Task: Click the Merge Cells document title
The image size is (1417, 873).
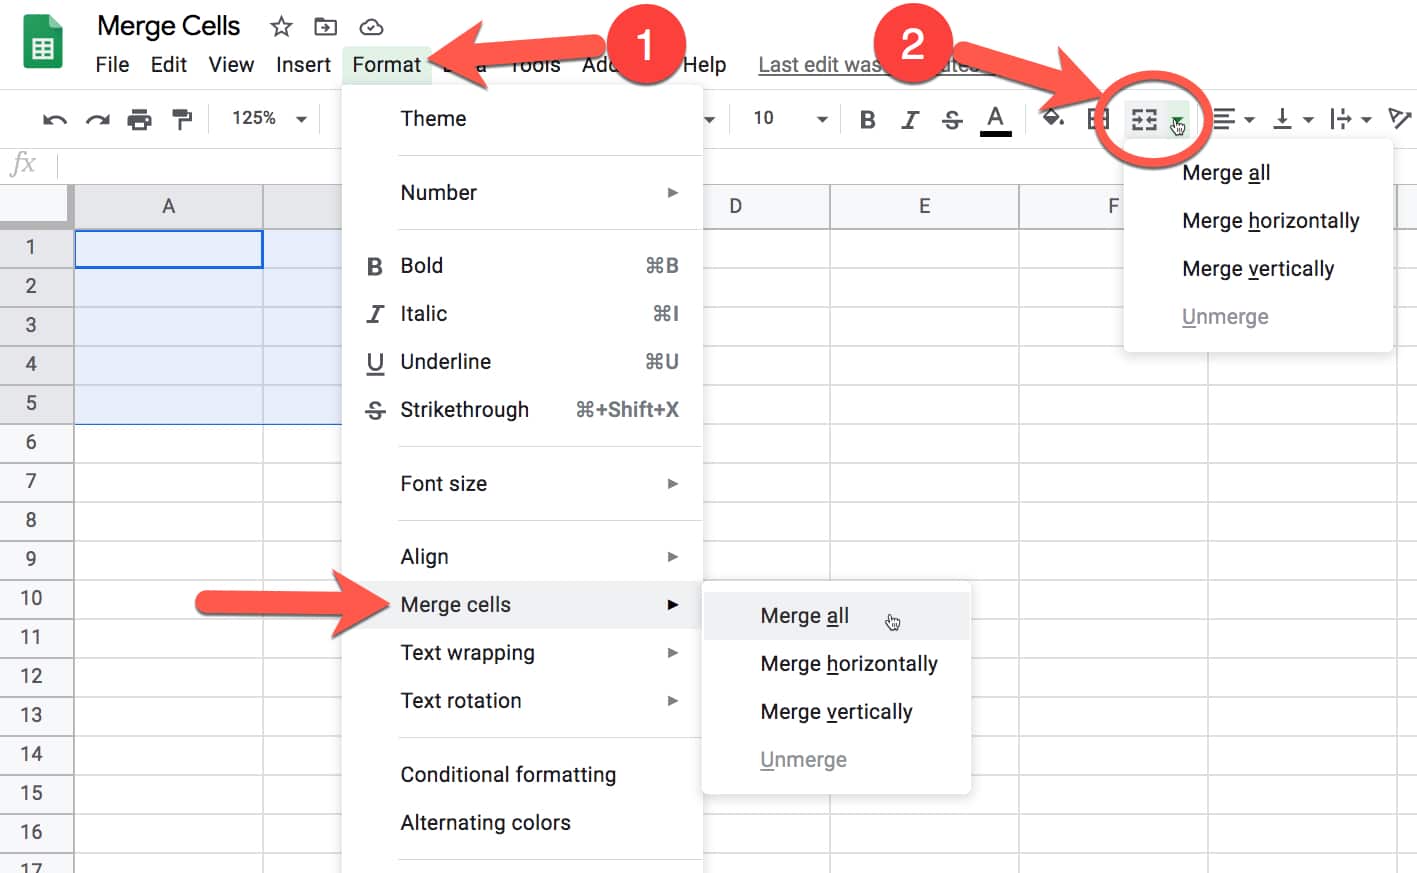Action: point(169,26)
